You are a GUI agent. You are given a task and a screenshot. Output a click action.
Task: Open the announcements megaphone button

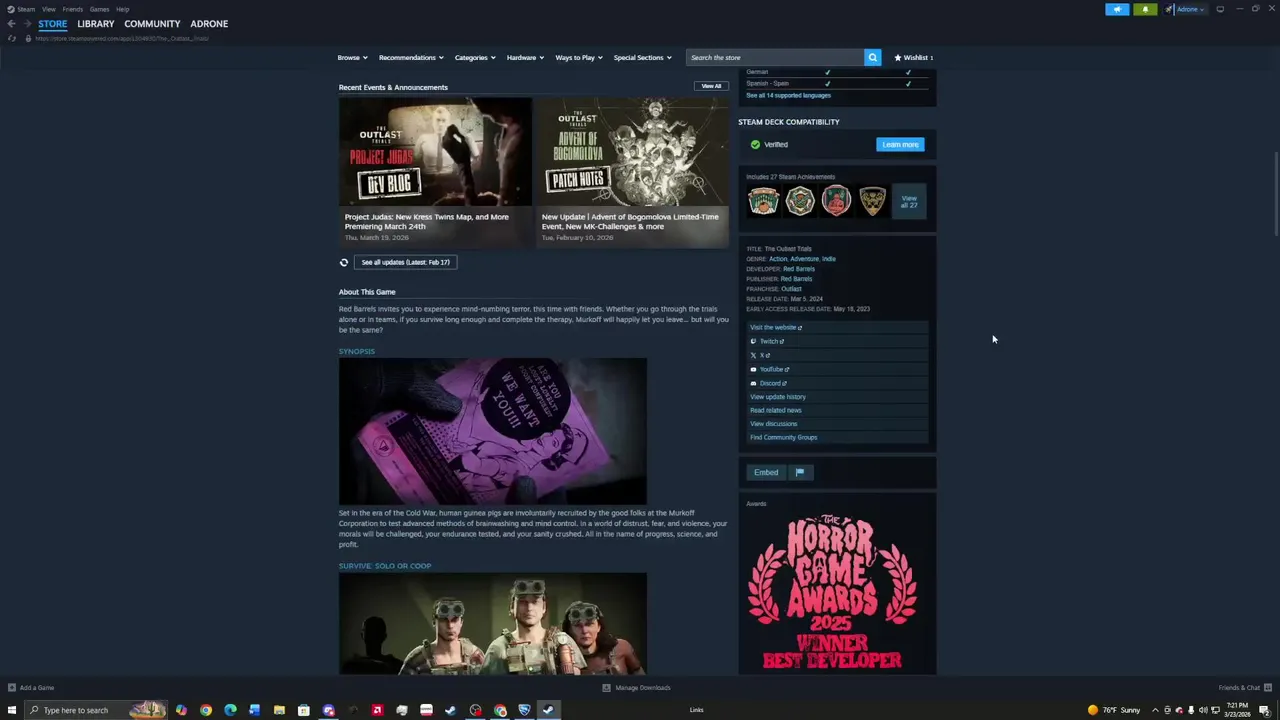click(x=1117, y=9)
